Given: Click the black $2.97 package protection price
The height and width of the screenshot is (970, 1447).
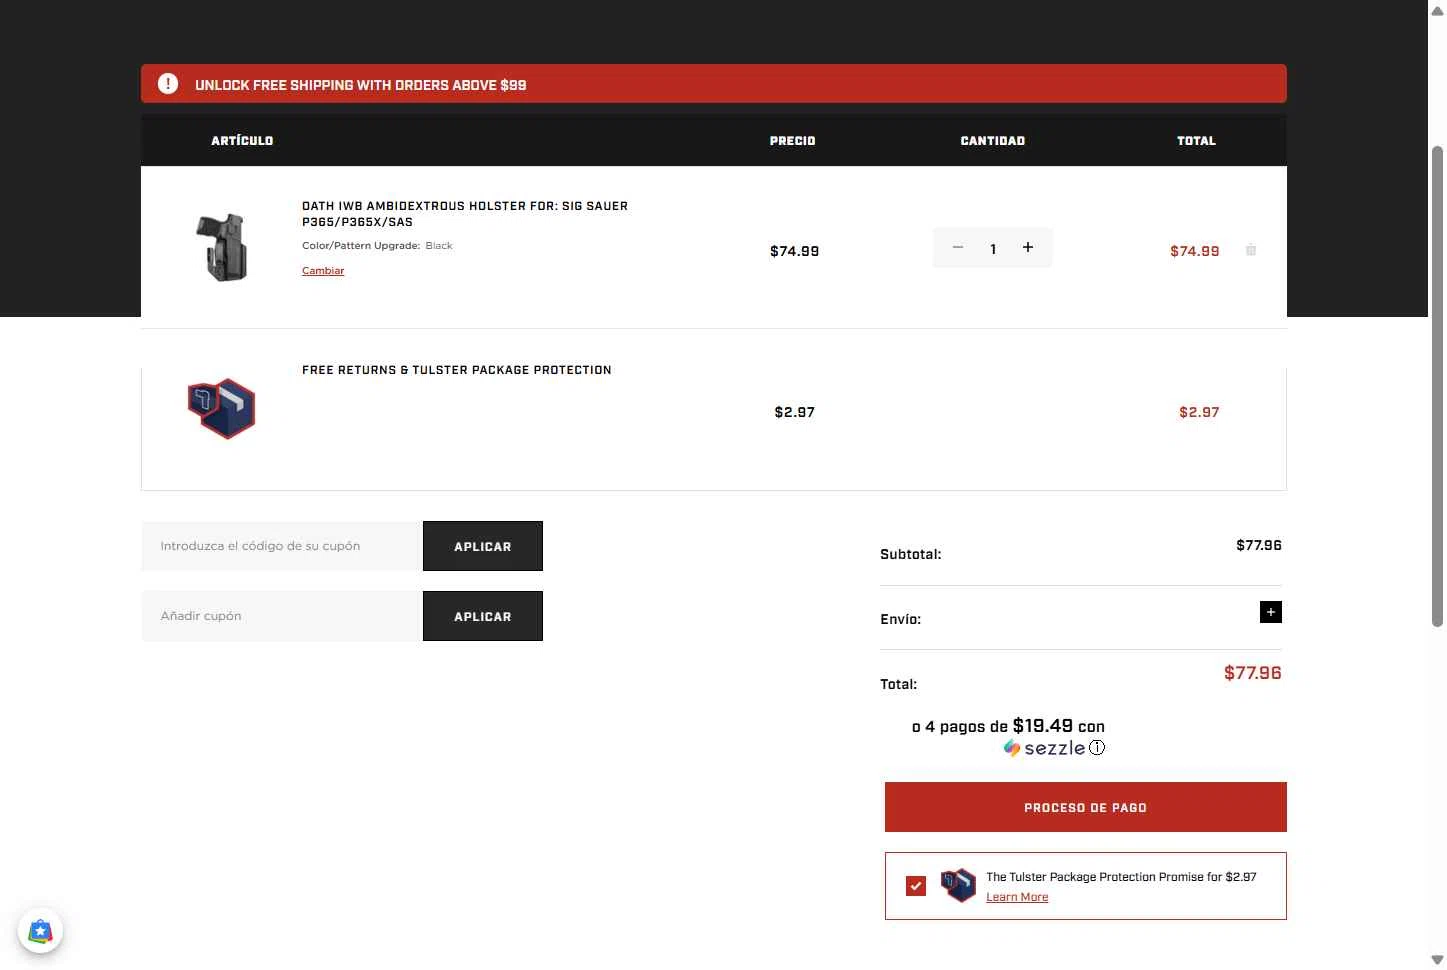Looking at the screenshot, I should 795,412.
